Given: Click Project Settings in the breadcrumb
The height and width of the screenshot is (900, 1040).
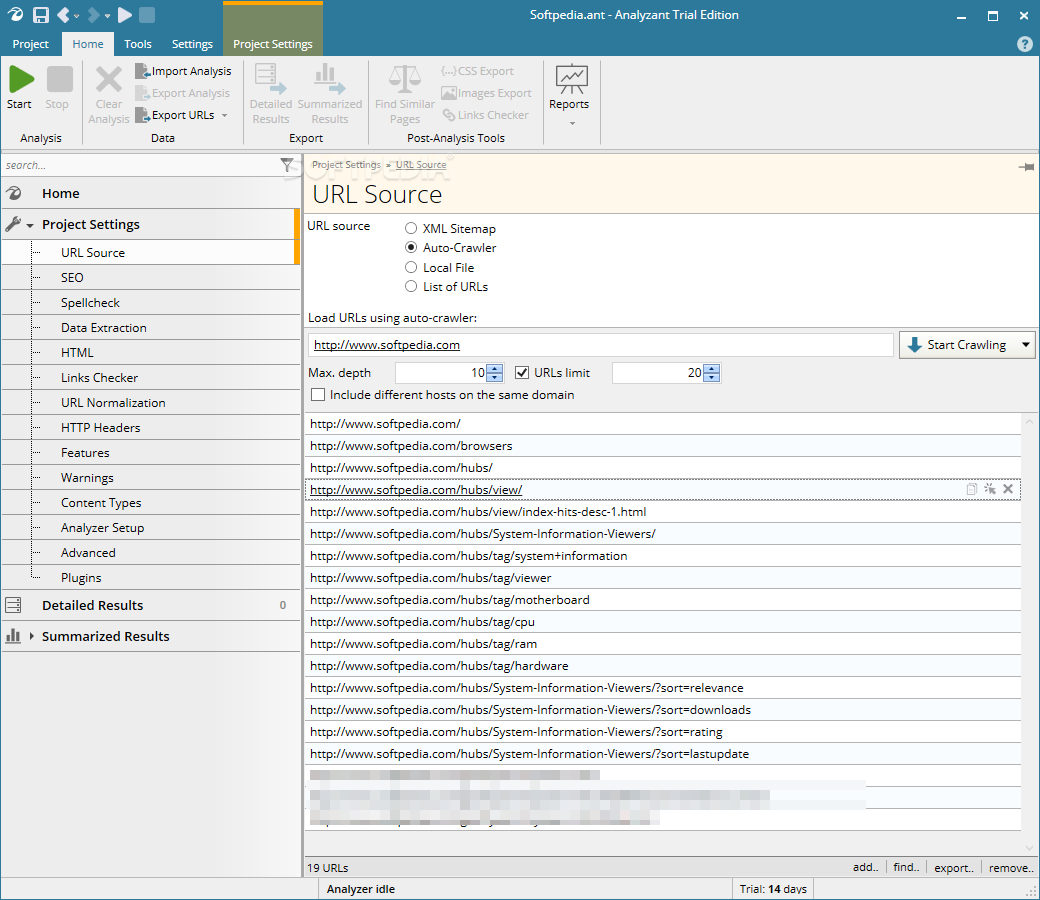Looking at the screenshot, I should (346, 164).
